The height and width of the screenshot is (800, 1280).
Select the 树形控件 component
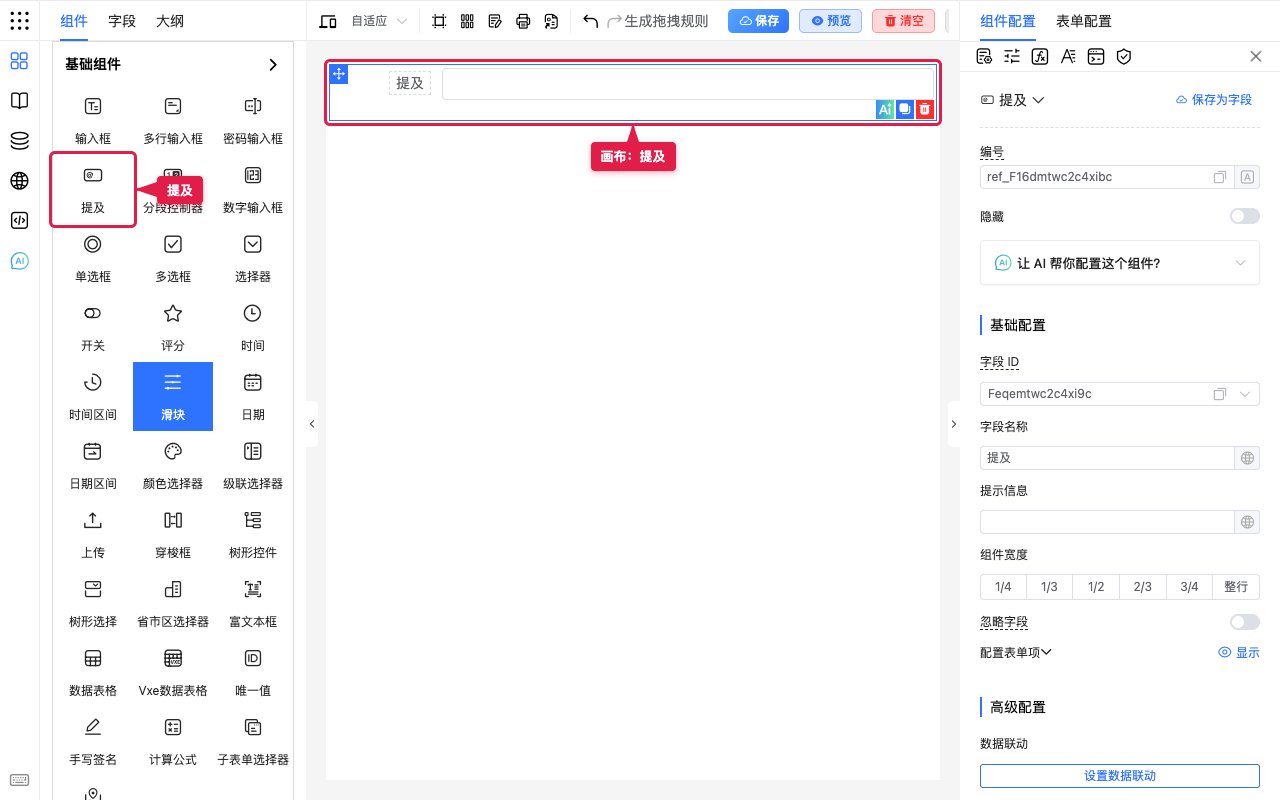click(x=253, y=534)
